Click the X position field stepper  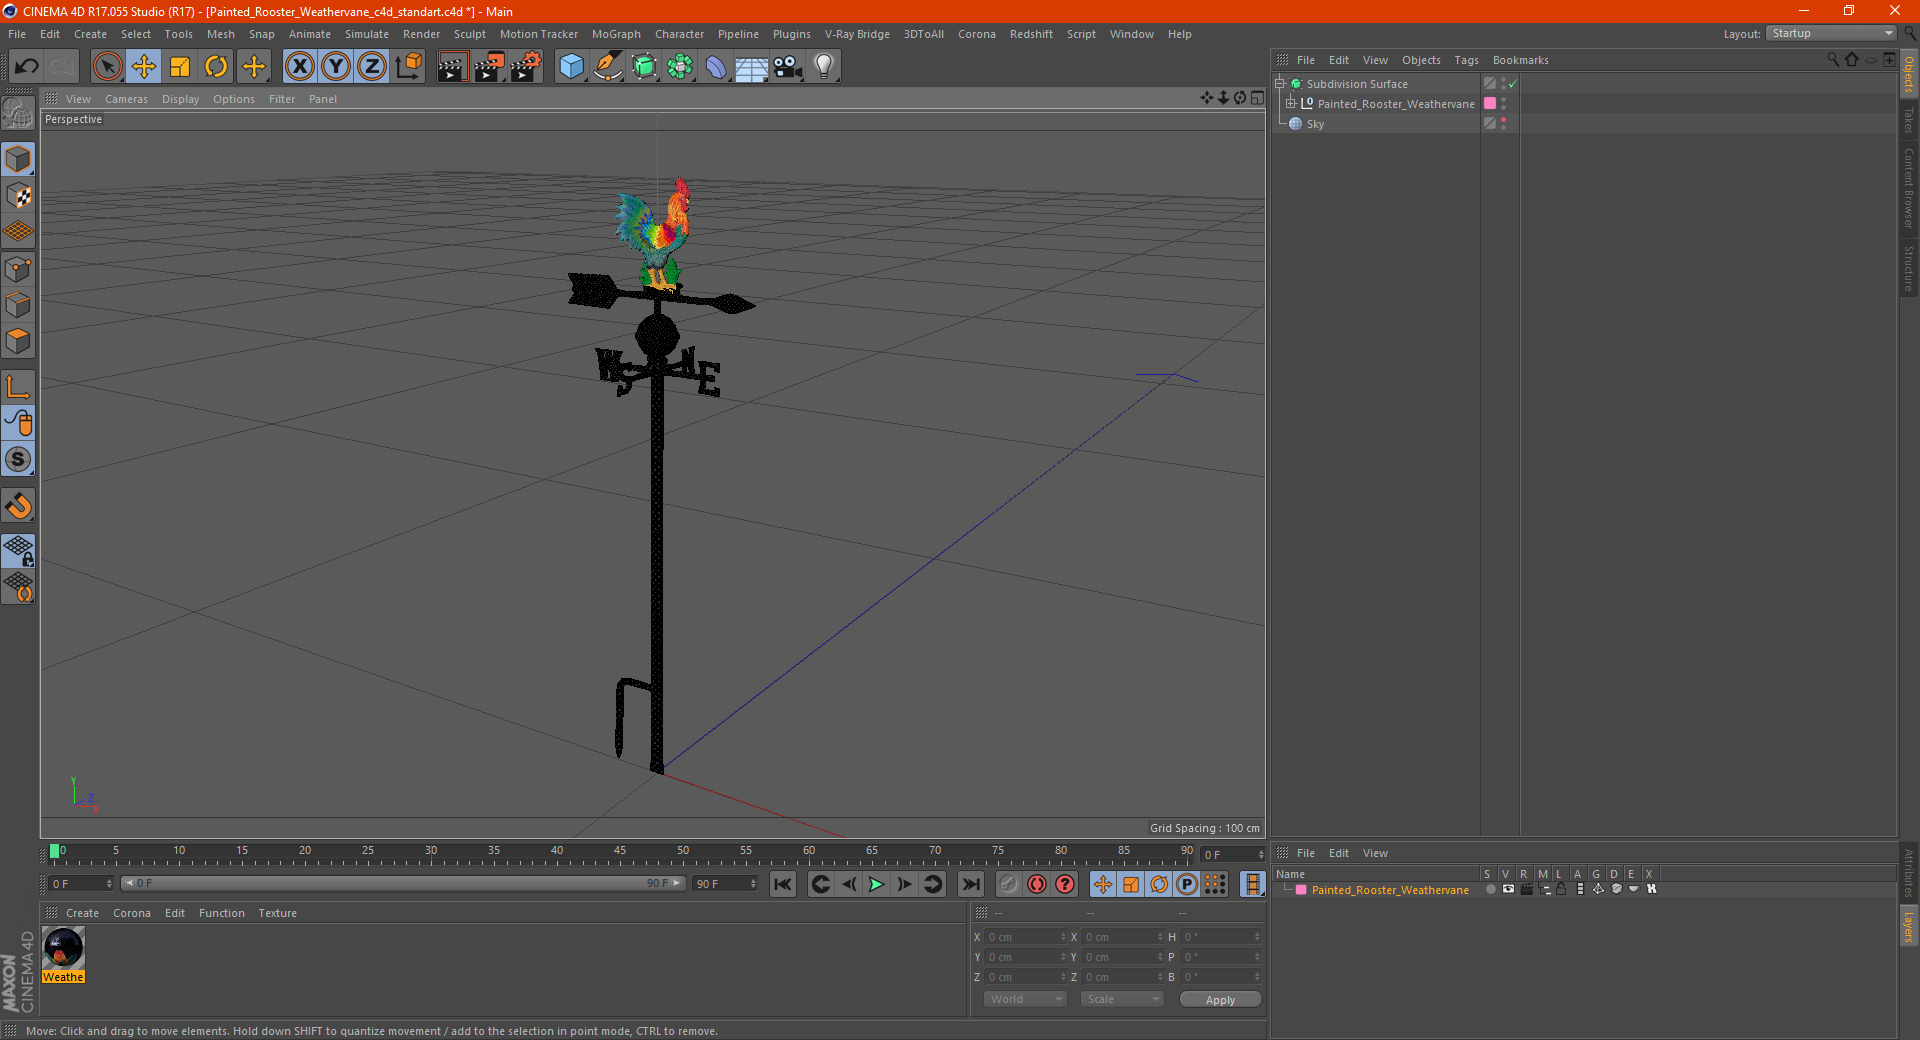click(1063, 937)
